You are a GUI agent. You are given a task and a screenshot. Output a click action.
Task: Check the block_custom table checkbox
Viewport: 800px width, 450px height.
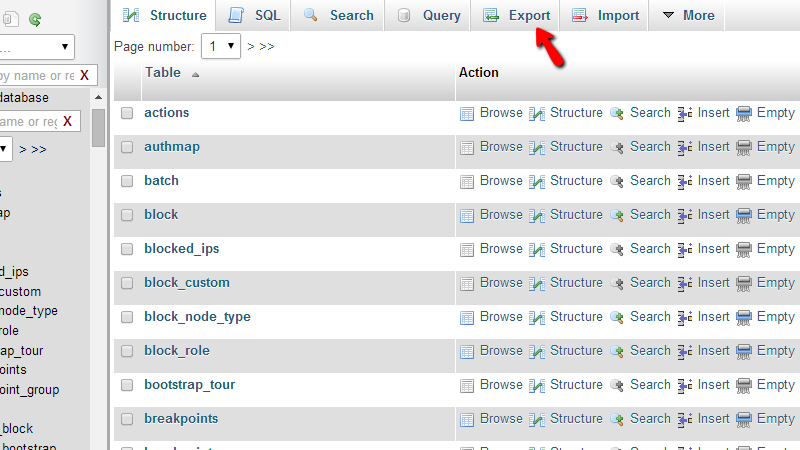(x=127, y=283)
